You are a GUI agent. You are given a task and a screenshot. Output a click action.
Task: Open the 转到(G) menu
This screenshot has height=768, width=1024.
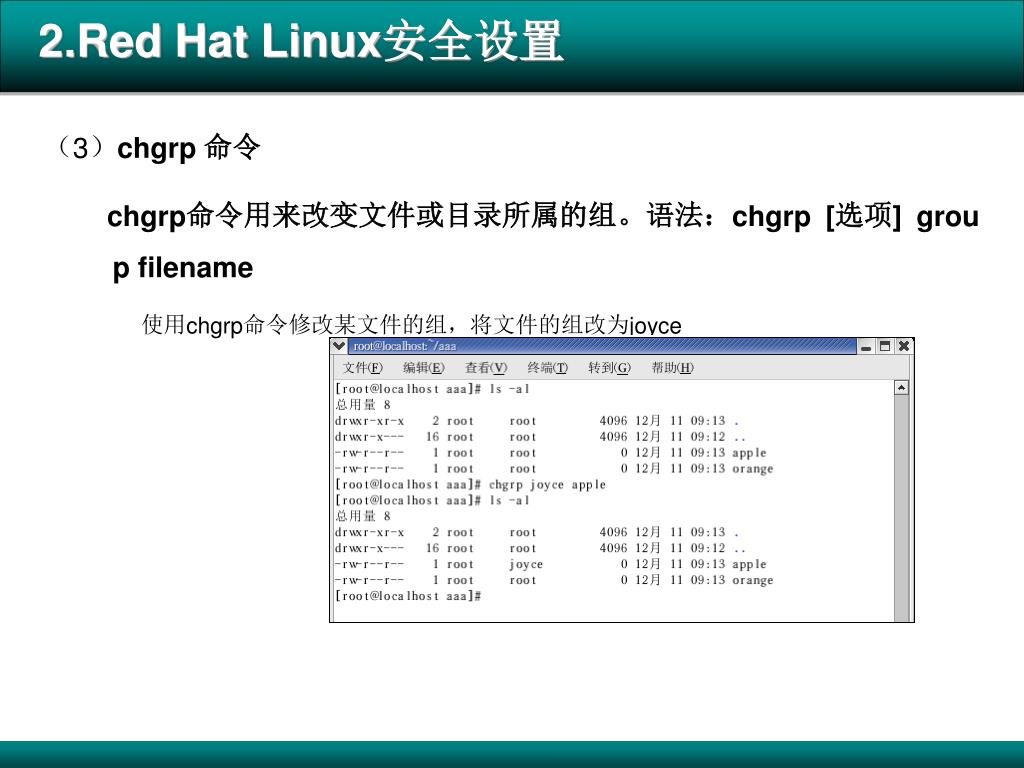tap(609, 368)
